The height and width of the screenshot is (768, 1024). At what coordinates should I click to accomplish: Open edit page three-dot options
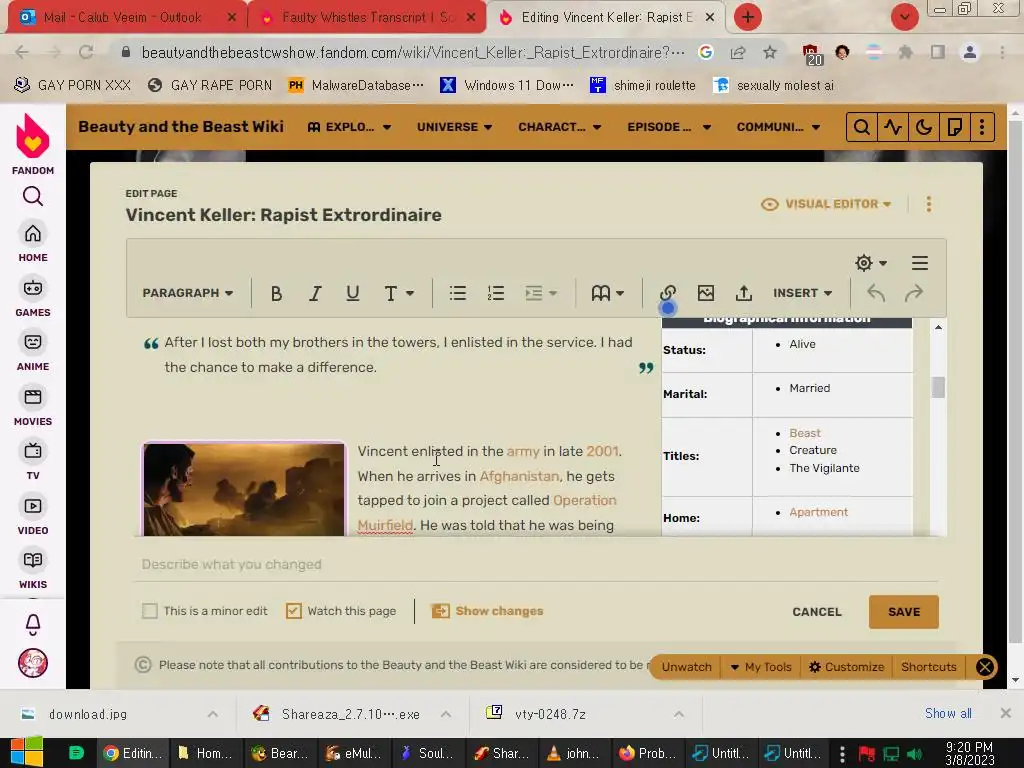click(x=929, y=204)
